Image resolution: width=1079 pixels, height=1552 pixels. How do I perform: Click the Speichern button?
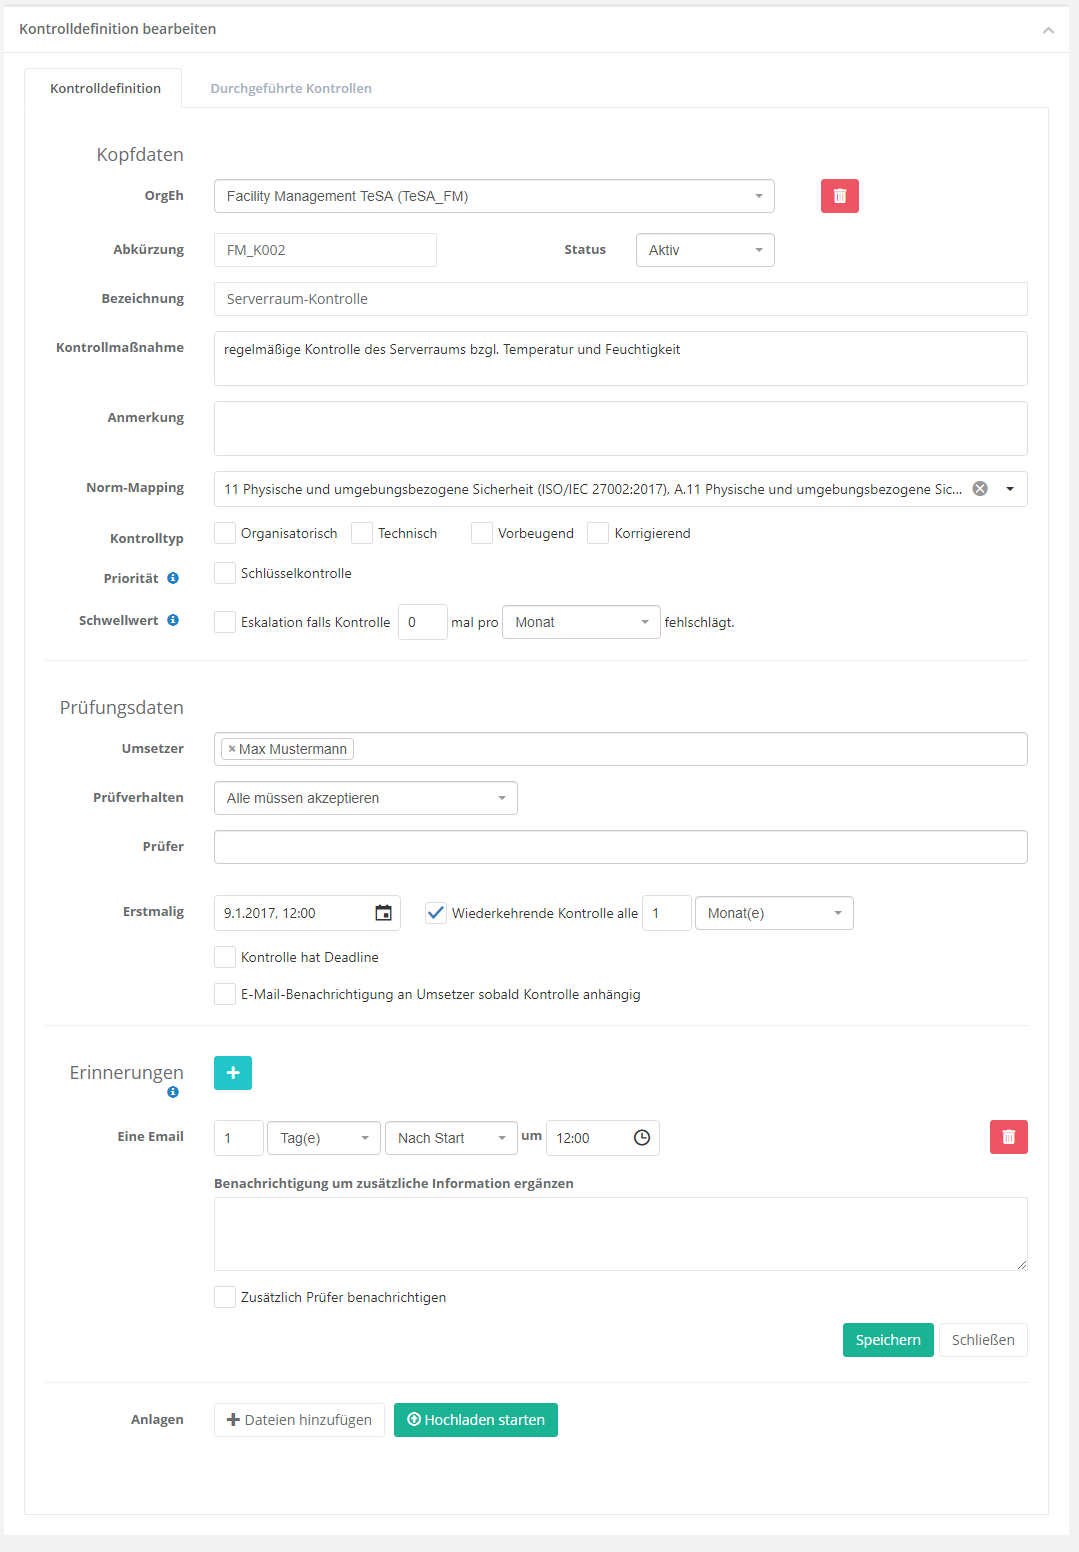pos(888,1340)
